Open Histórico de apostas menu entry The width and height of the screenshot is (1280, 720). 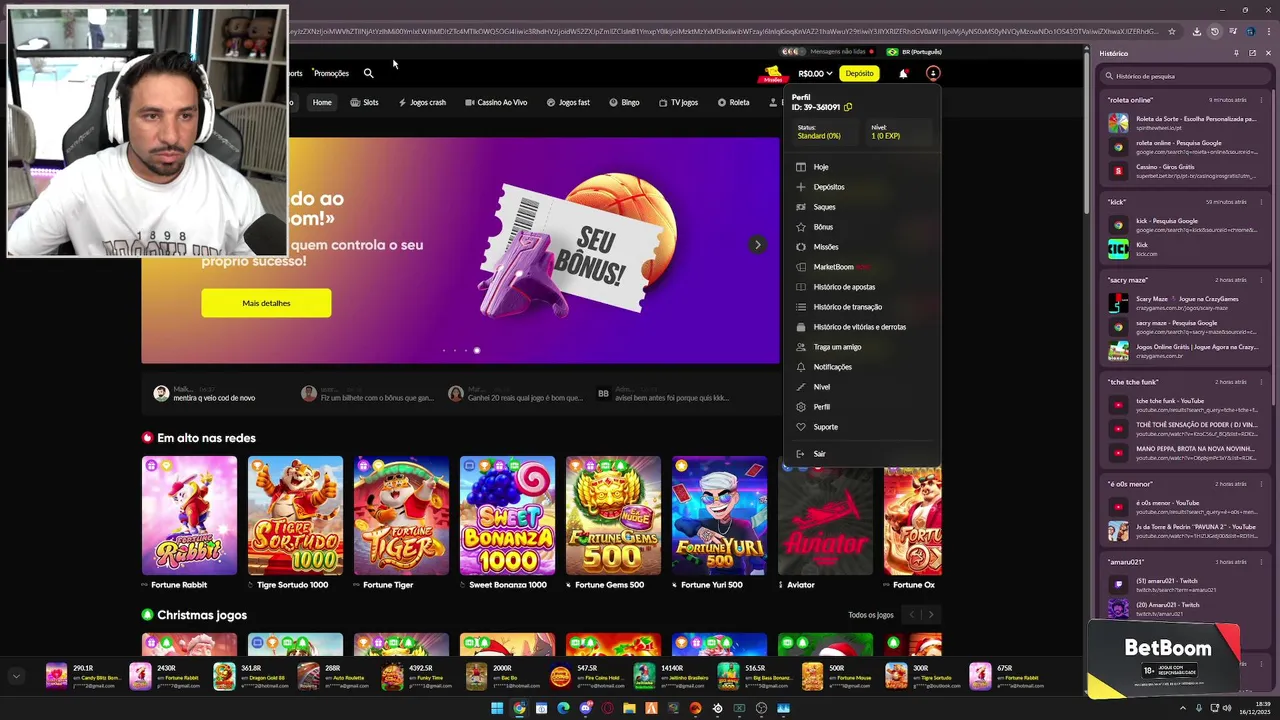click(844, 287)
